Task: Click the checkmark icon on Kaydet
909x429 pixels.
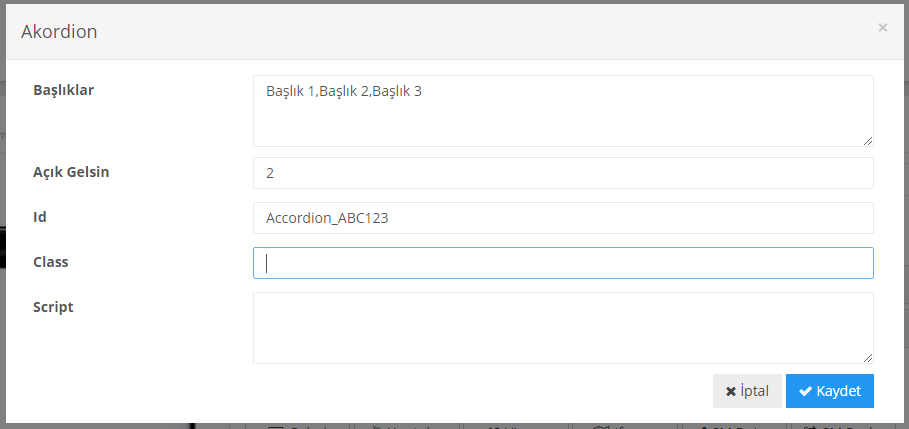Action: (805, 391)
